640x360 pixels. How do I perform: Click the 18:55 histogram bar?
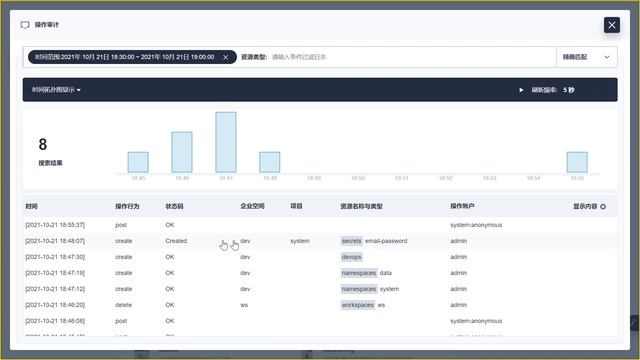point(577,162)
